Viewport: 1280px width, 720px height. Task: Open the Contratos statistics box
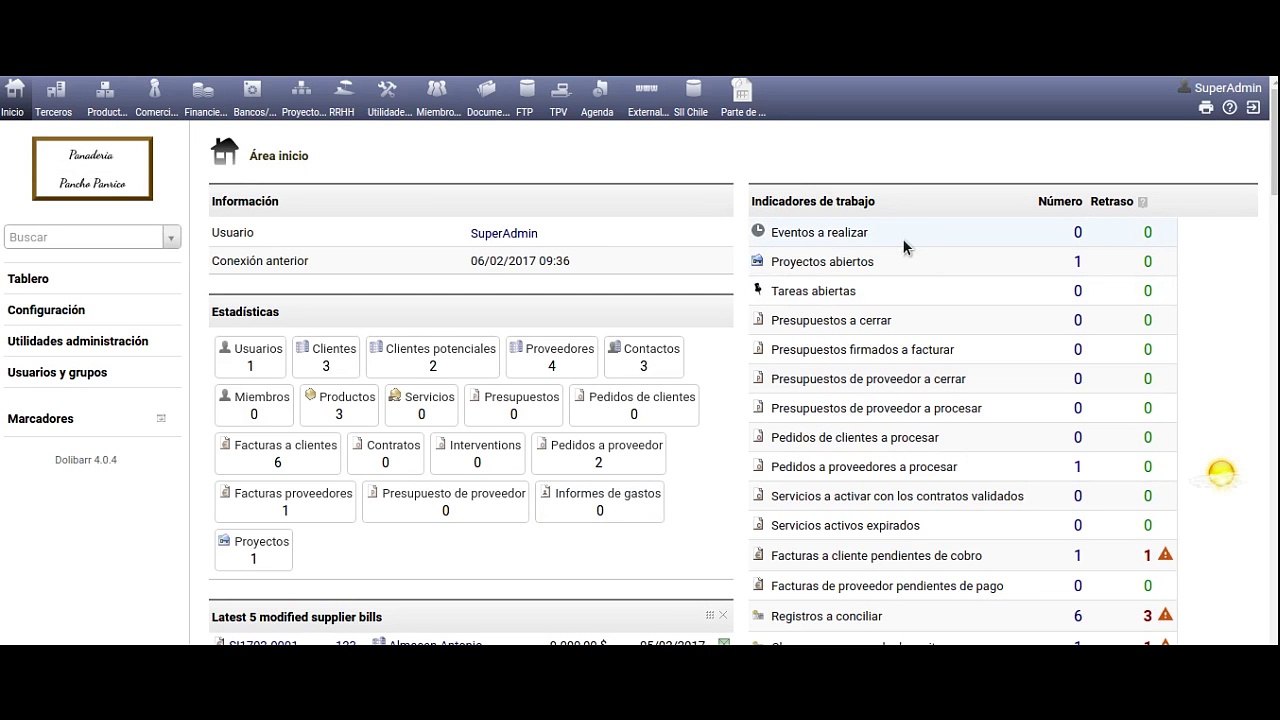pyautogui.click(x=386, y=453)
